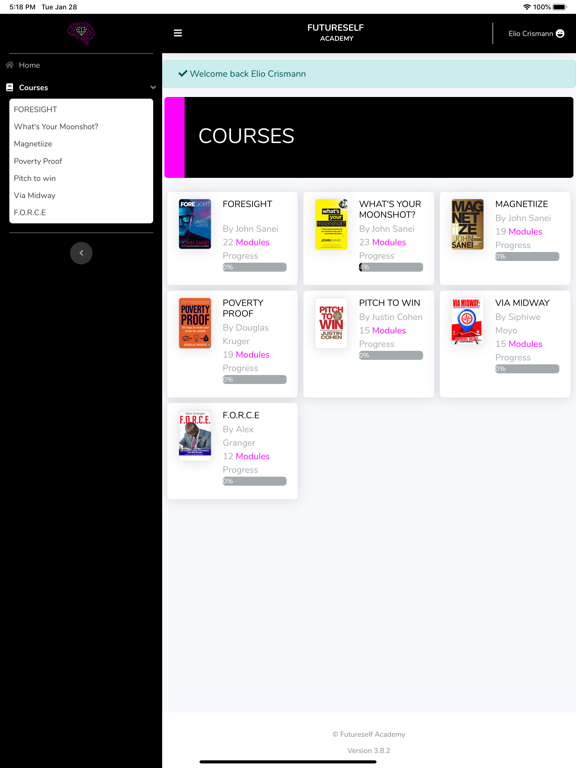Screen dimensions: 576x768
Task: Open the Elio Crismann account menu
Action: (x=536, y=33)
